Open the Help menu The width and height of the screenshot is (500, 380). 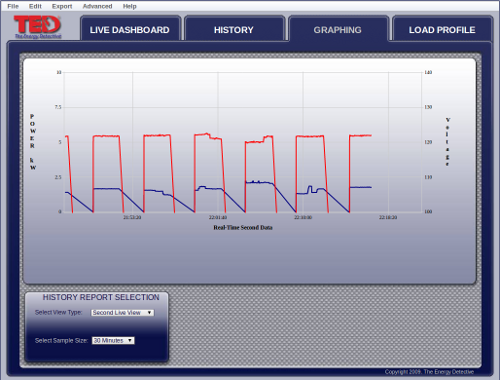tap(130, 6)
